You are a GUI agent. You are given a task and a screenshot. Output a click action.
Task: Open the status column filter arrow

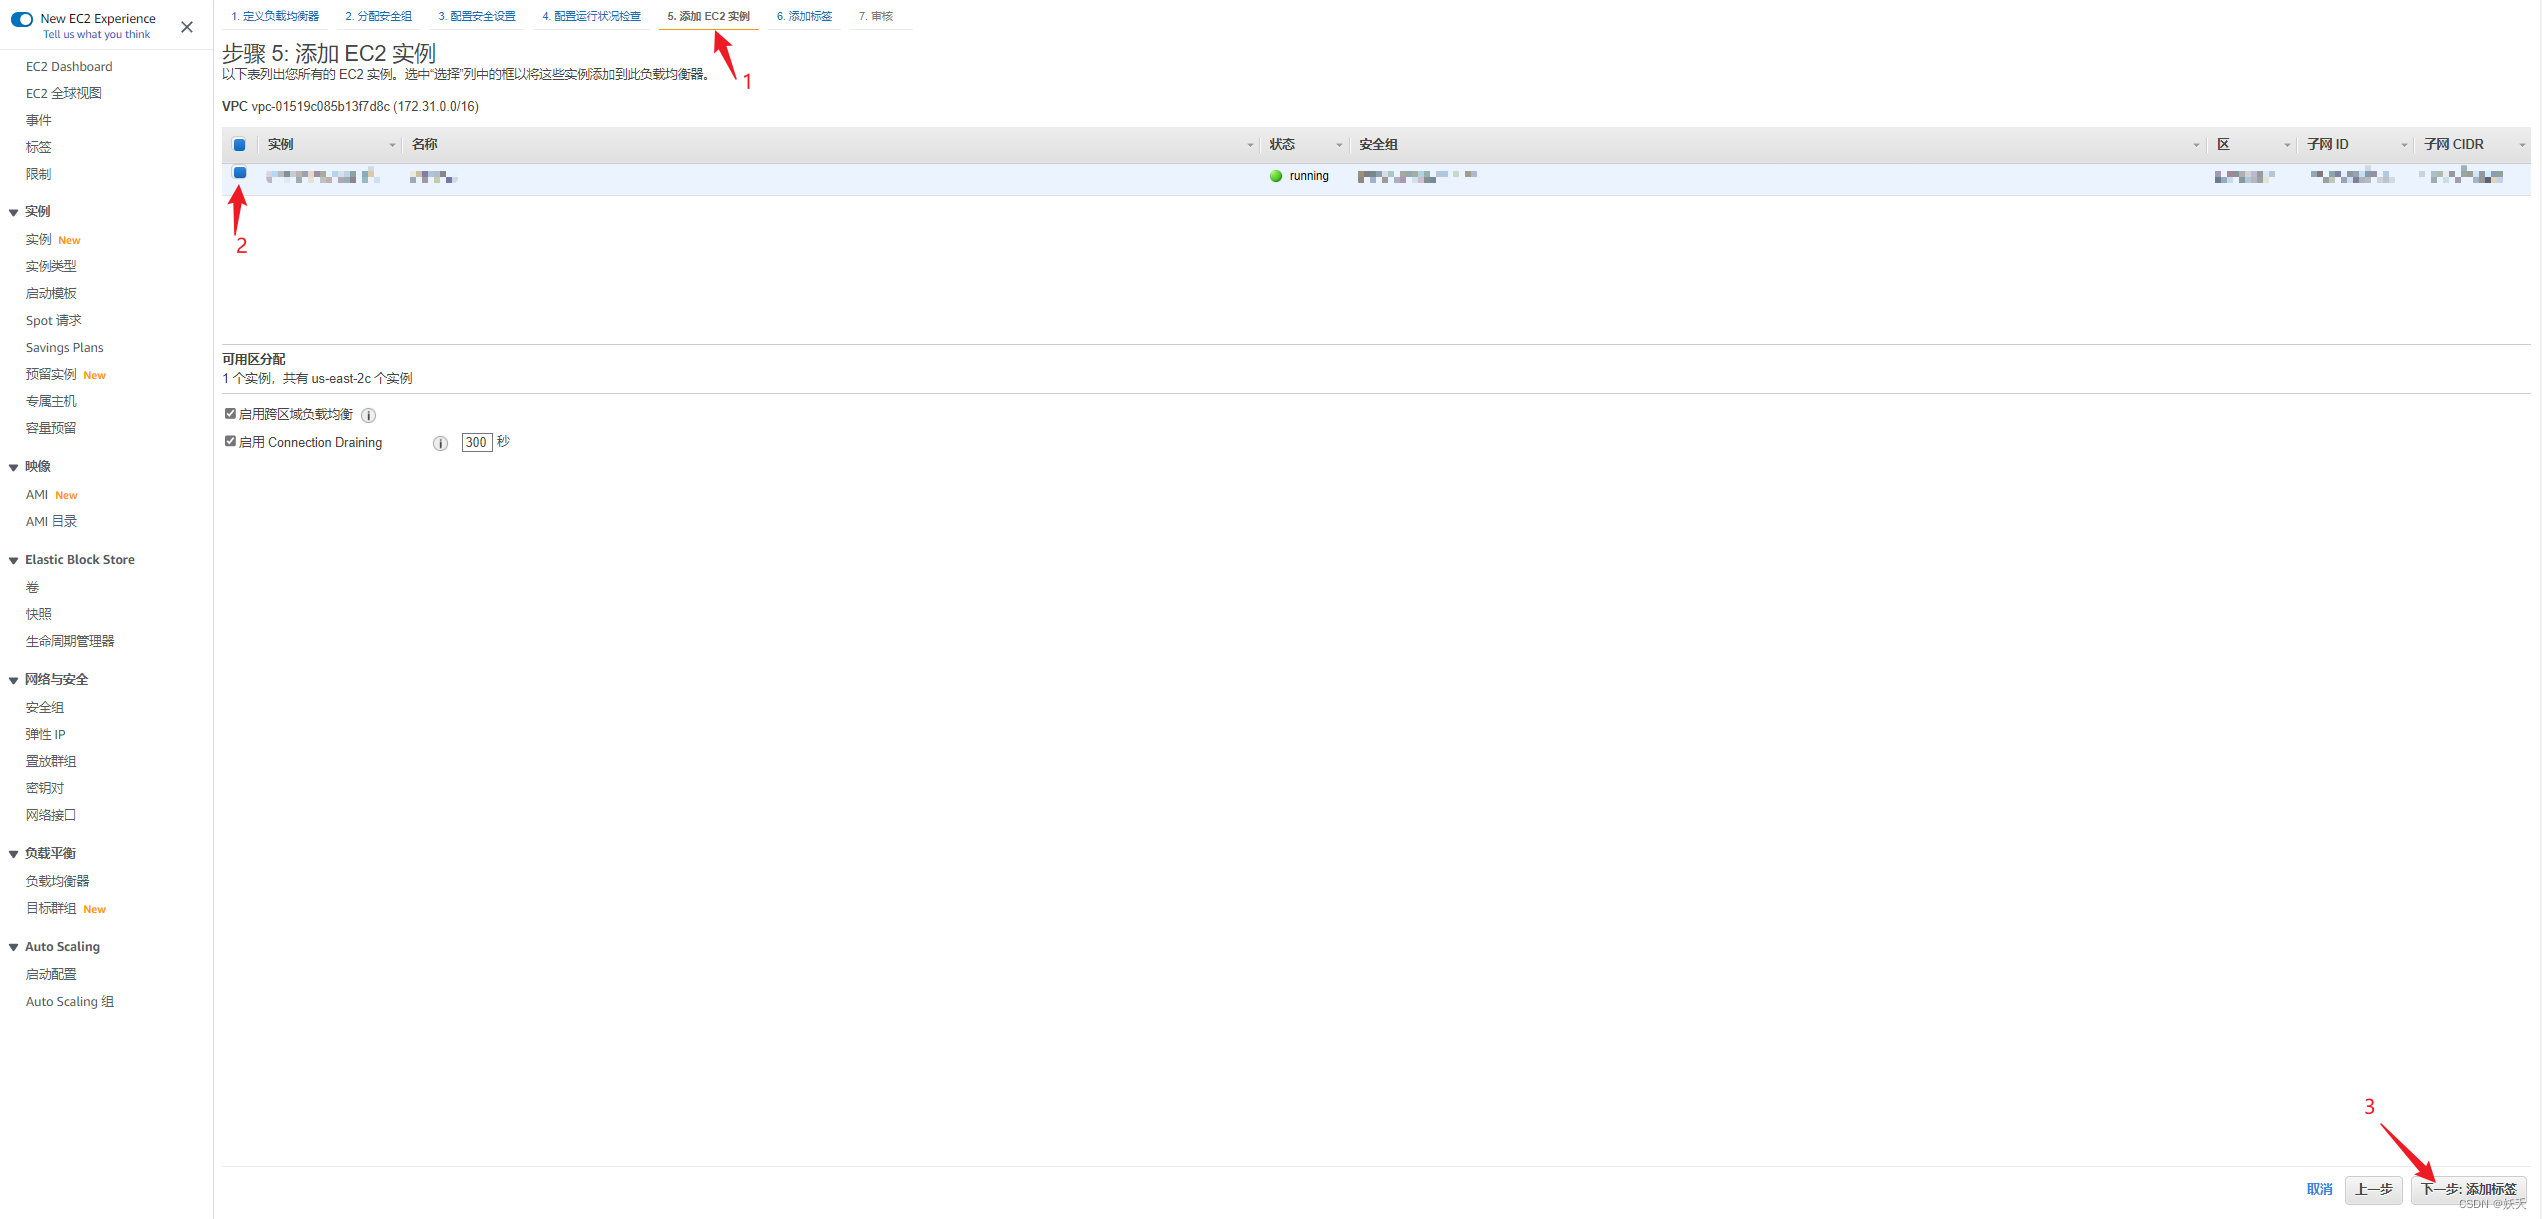[x=1339, y=146]
